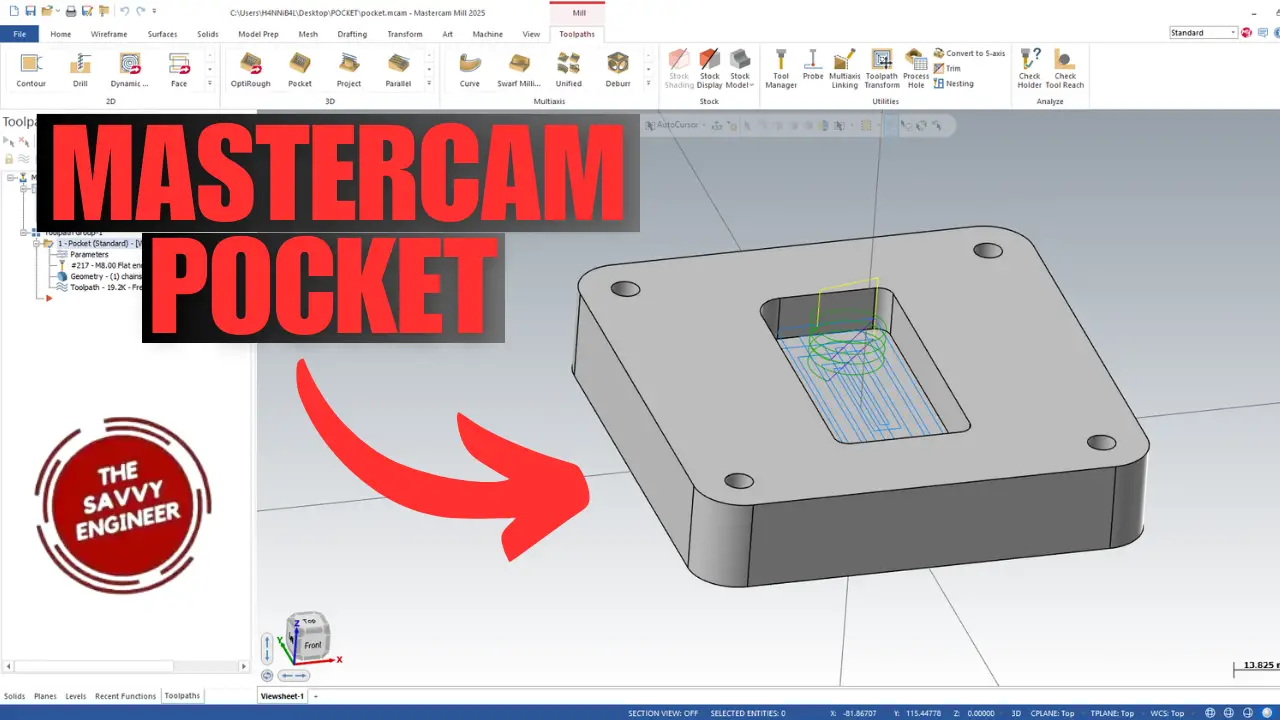1280x720 pixels.
Task: Run Check Tool Reach analysis
Action: [1065, 69]
